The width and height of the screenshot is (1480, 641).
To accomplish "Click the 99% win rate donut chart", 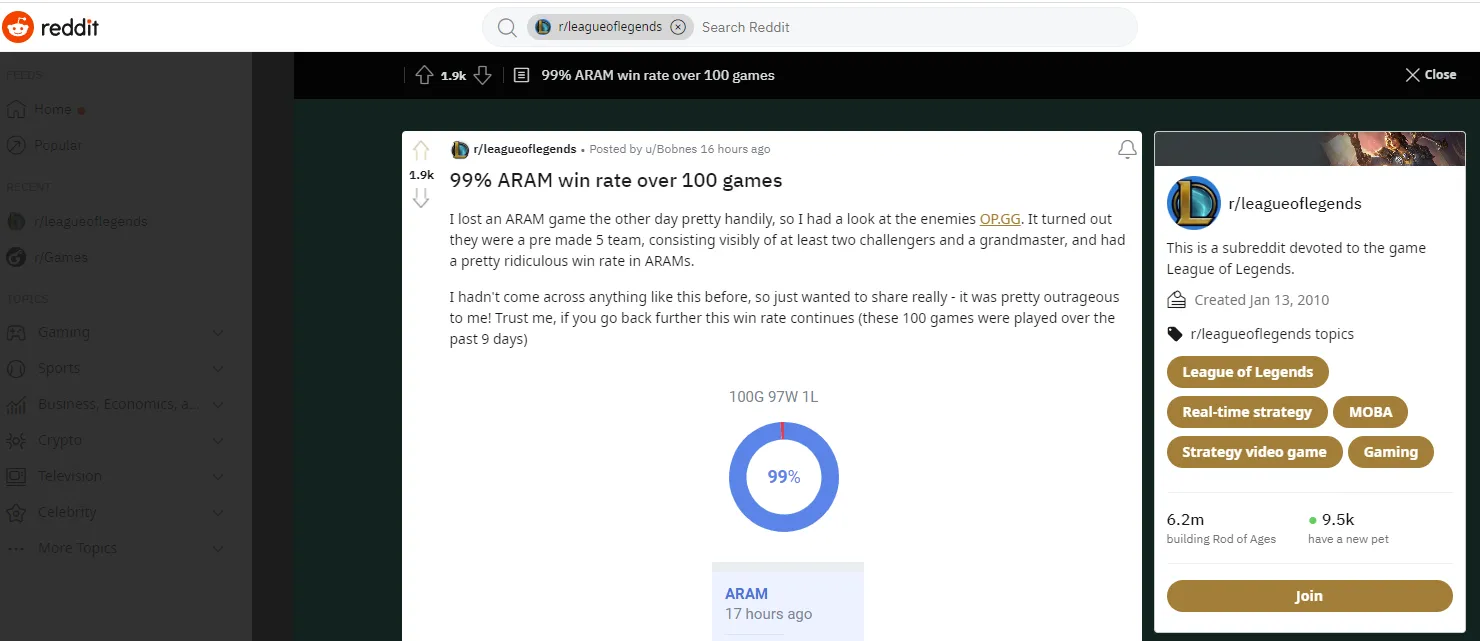I will pyautogui.click(x=784, y=477).
